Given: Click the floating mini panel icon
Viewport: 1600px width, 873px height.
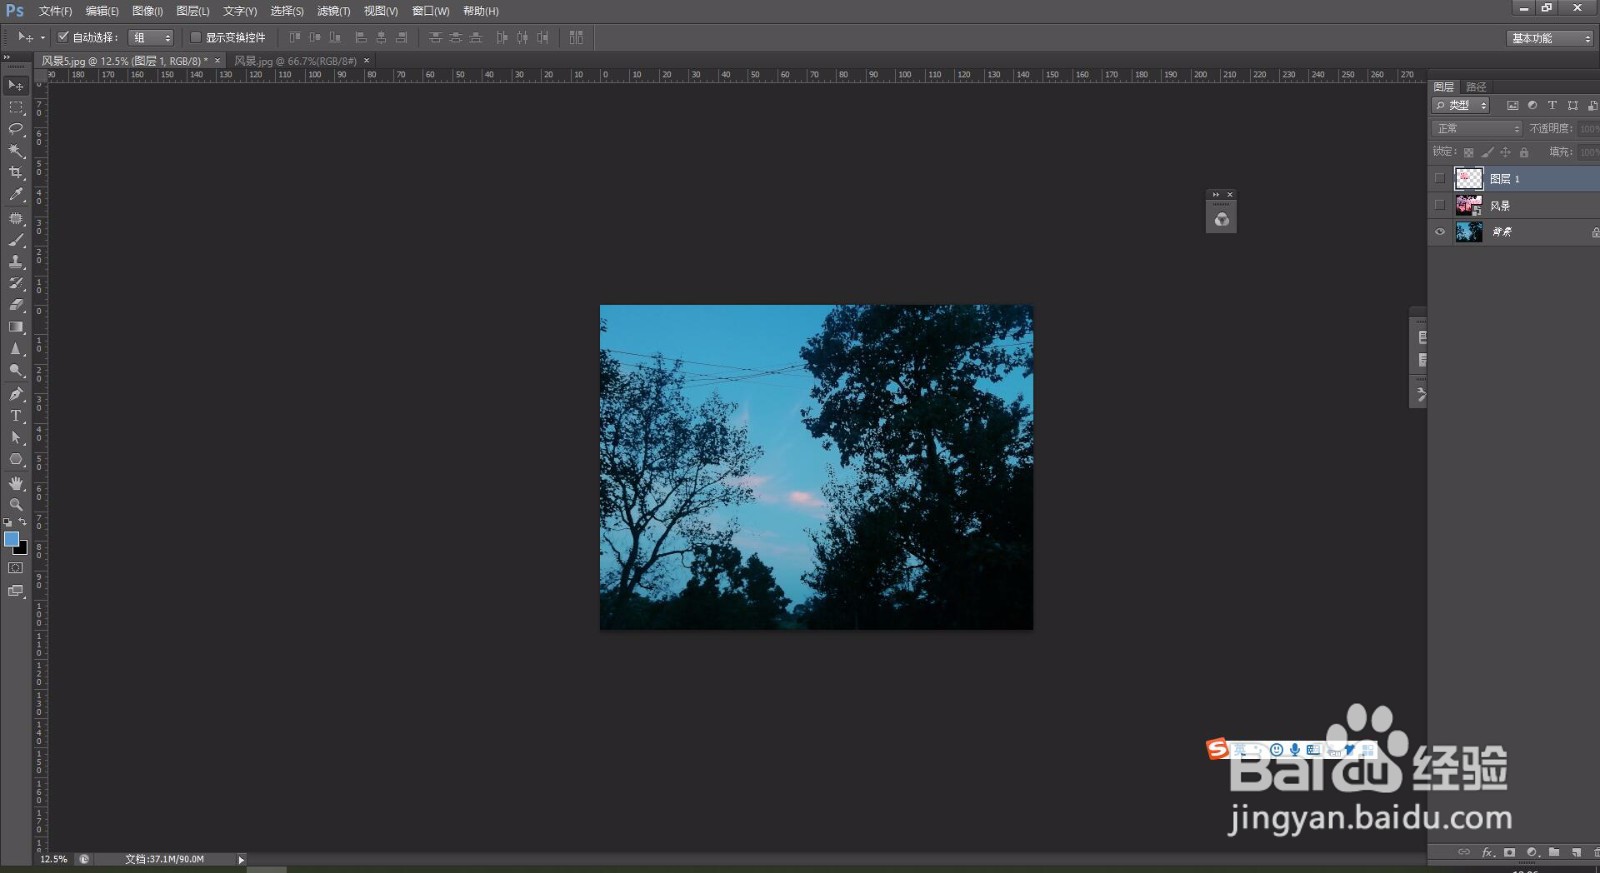Looking at the screenshot, I should [x=1221, y=220].
